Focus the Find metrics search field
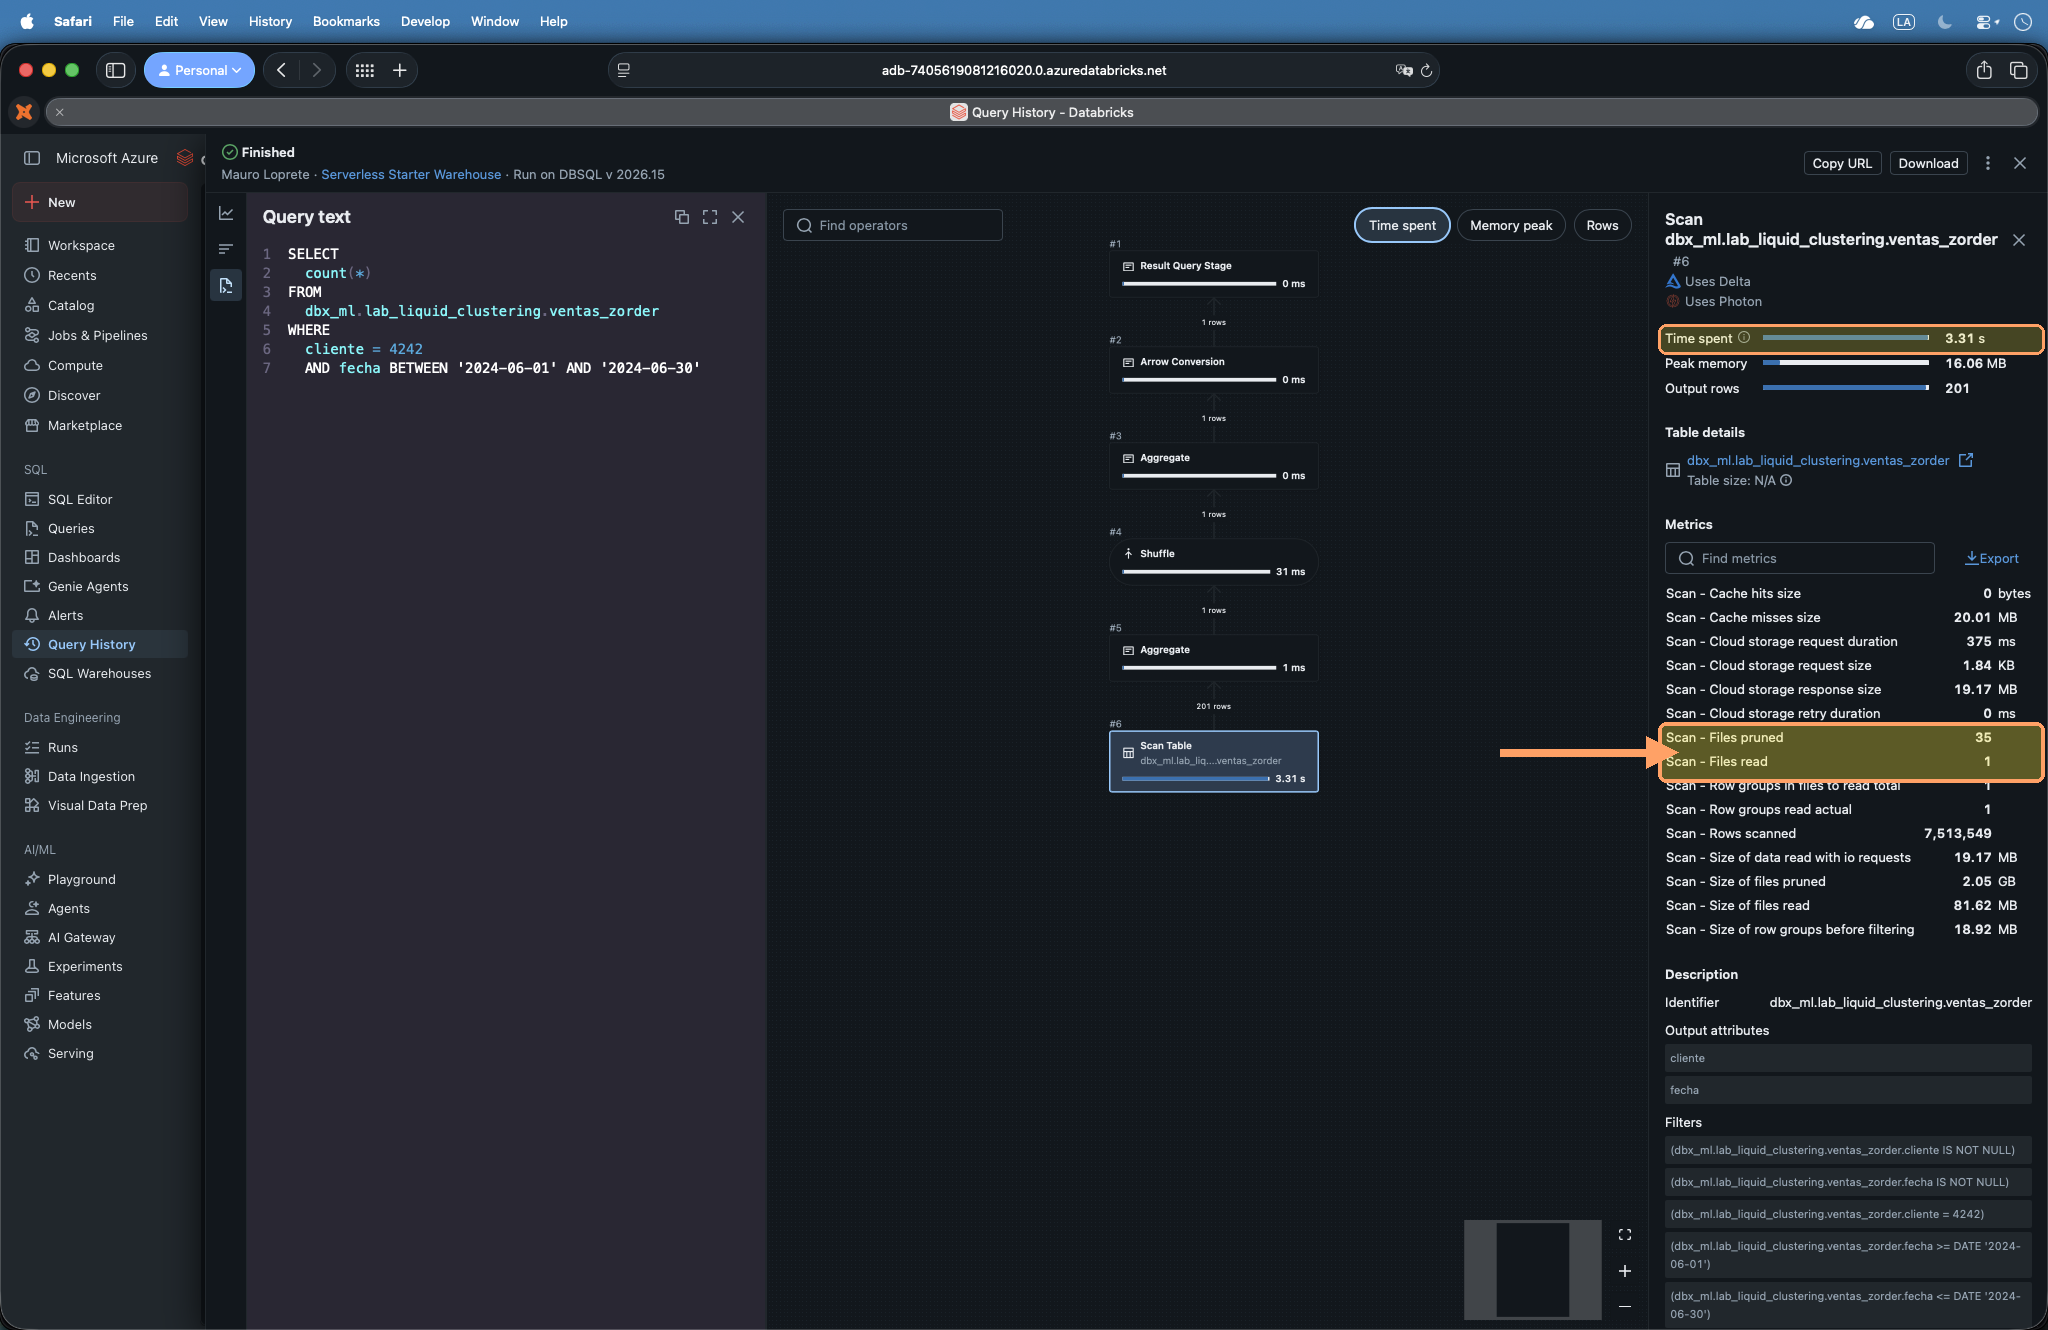This screenshot has height=1330, width=2048. click(x=1800, y=558)
